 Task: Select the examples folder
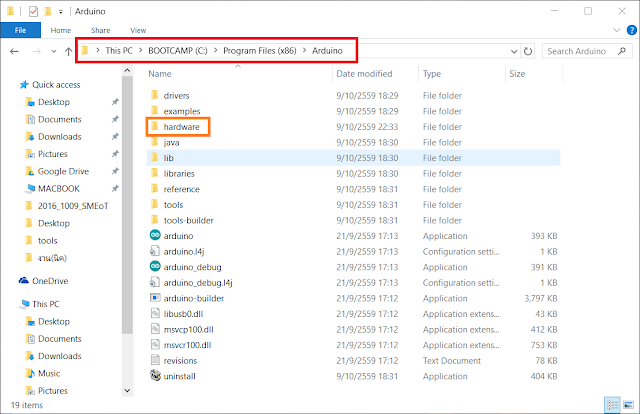pos(353,111)
